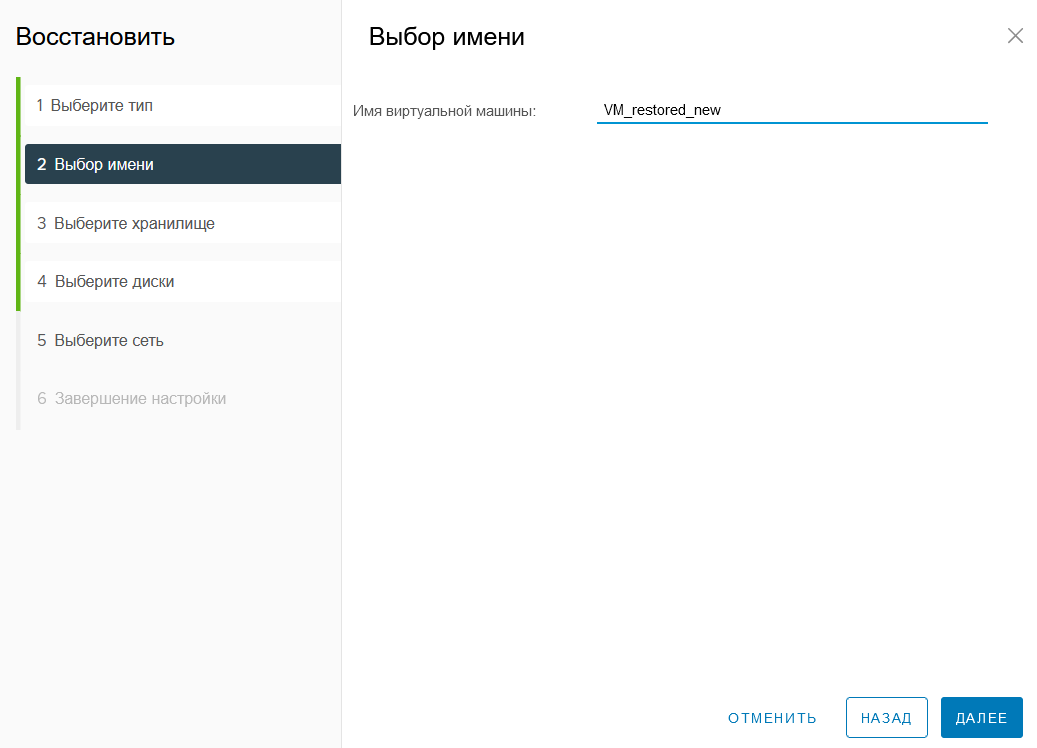The width and height of the screenshot is (1037, 748).
Task: Open step 3 Выберите хранилище
Action: pos(183,223)
